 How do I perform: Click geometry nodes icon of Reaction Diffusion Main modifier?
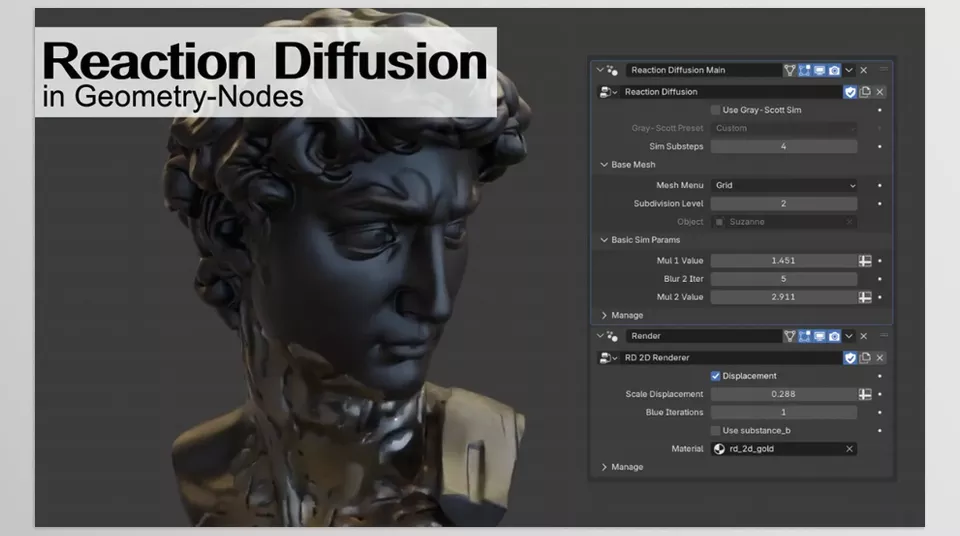pos(612,70)
